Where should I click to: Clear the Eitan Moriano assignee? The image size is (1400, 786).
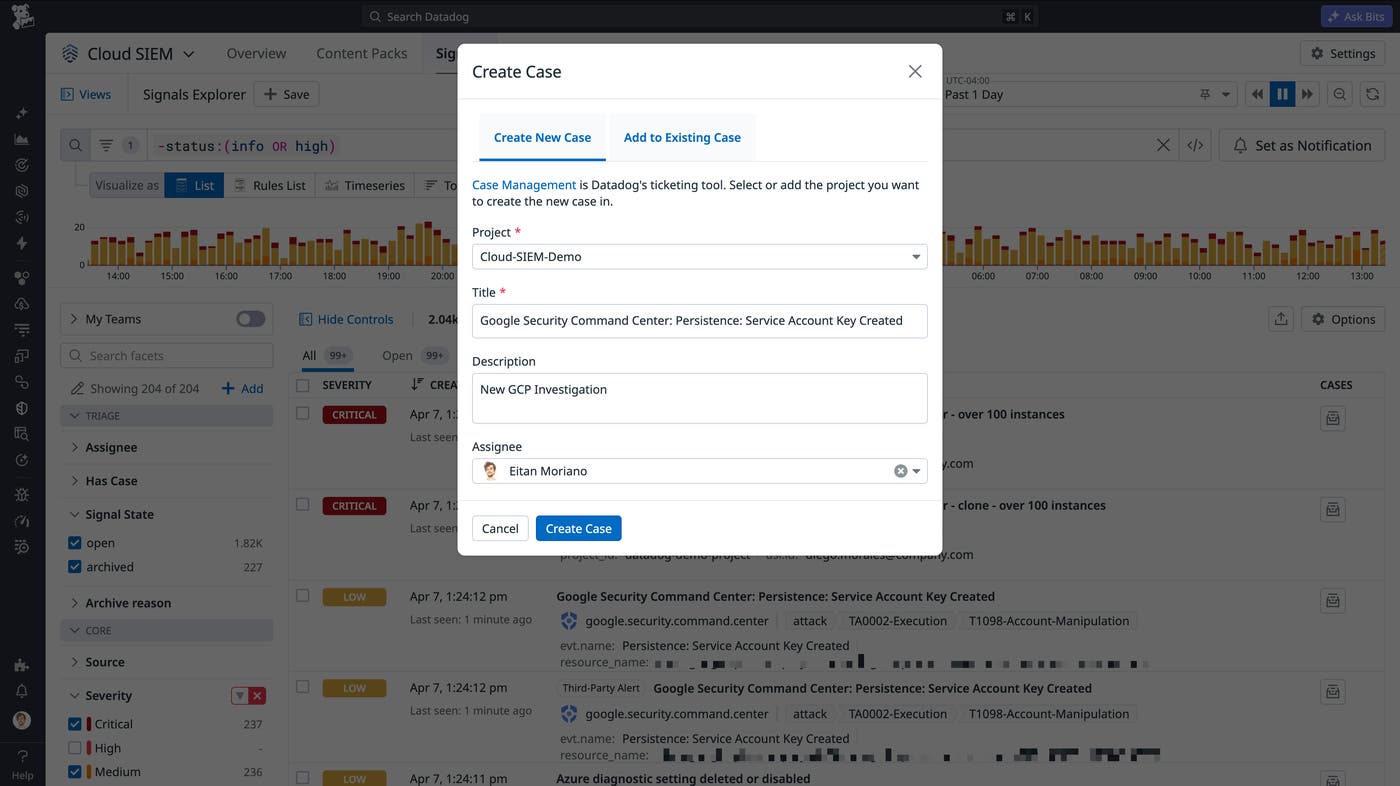[900, 471]
